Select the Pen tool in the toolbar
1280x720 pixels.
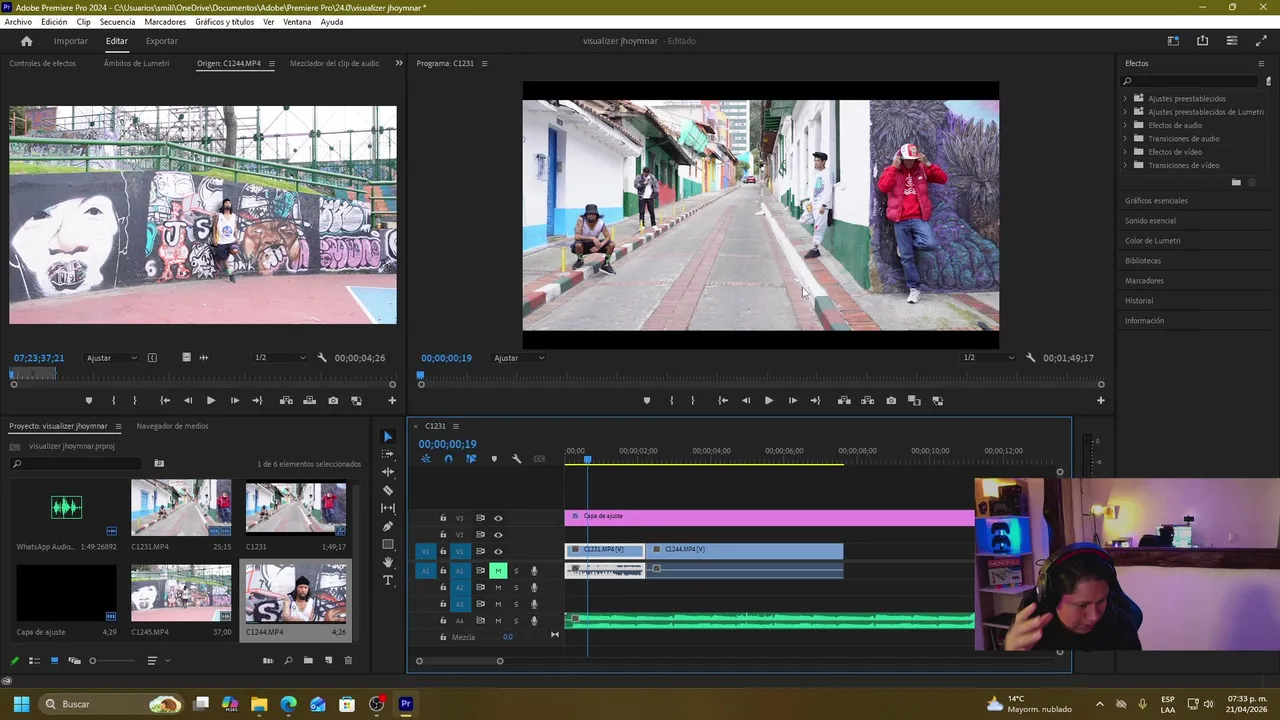(388, 526)
